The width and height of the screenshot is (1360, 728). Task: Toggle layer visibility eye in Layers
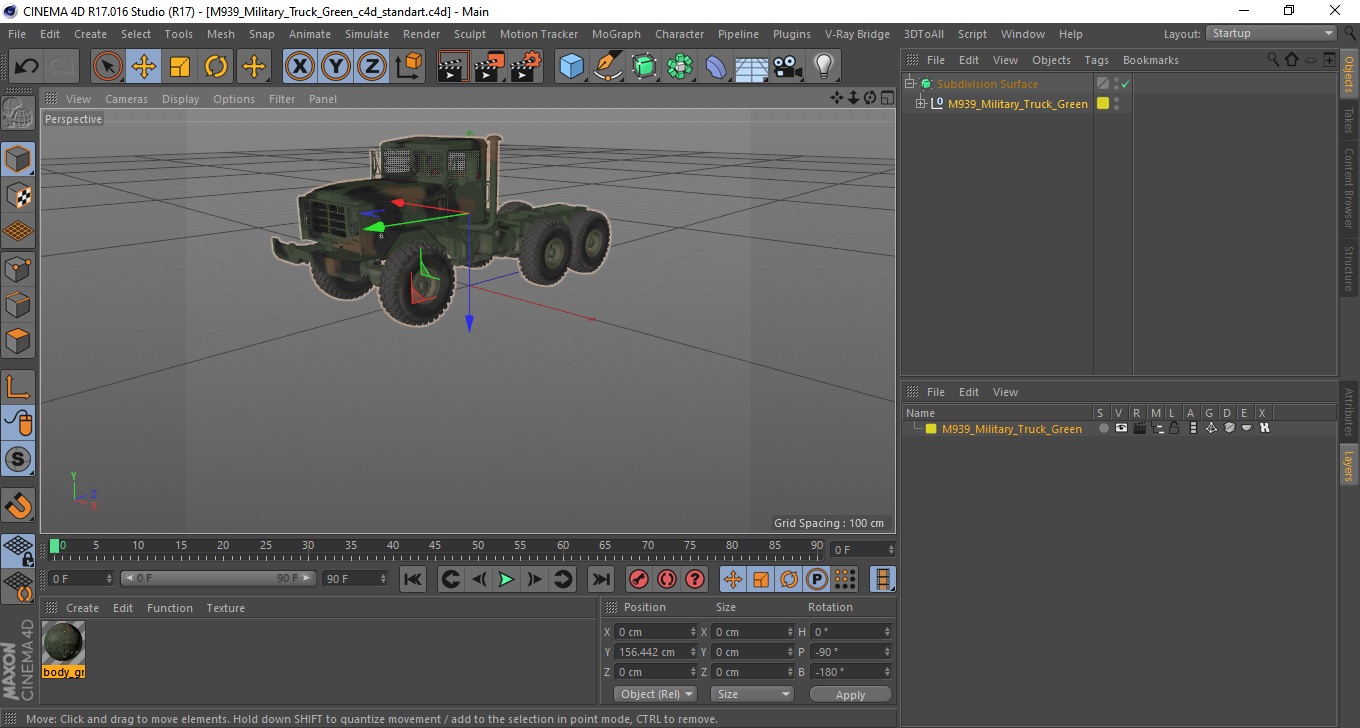pos(1121,428)
